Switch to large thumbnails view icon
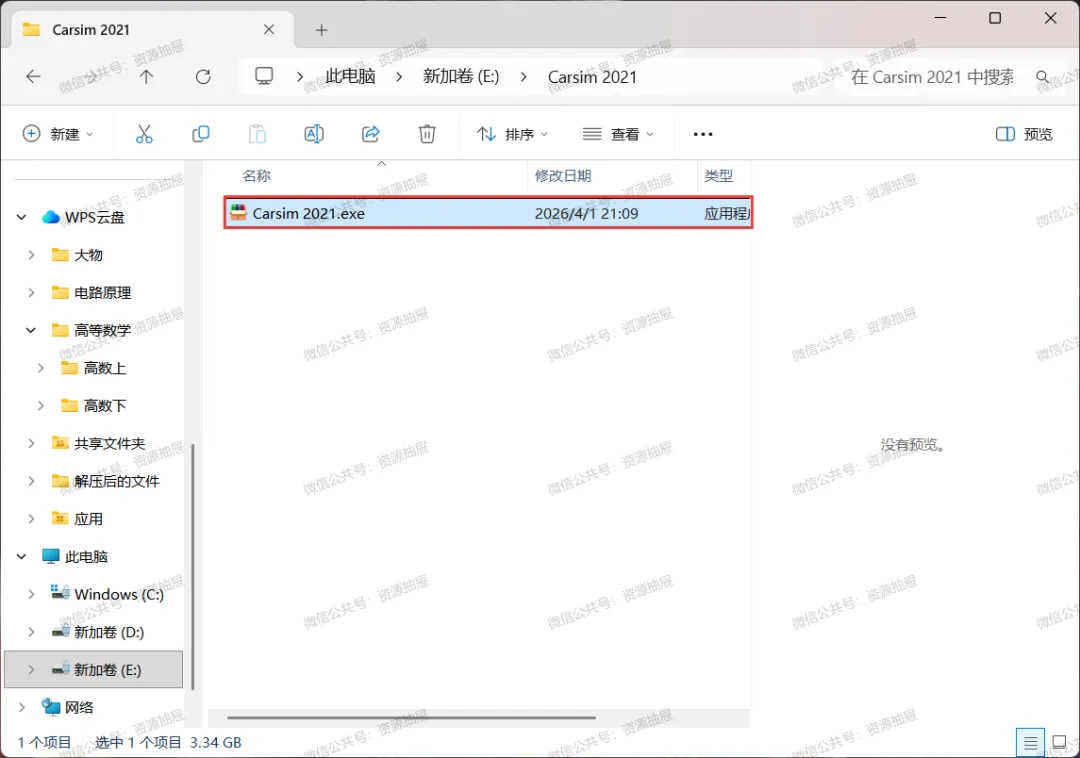The image size is (1080, 758). (1059, 743)
